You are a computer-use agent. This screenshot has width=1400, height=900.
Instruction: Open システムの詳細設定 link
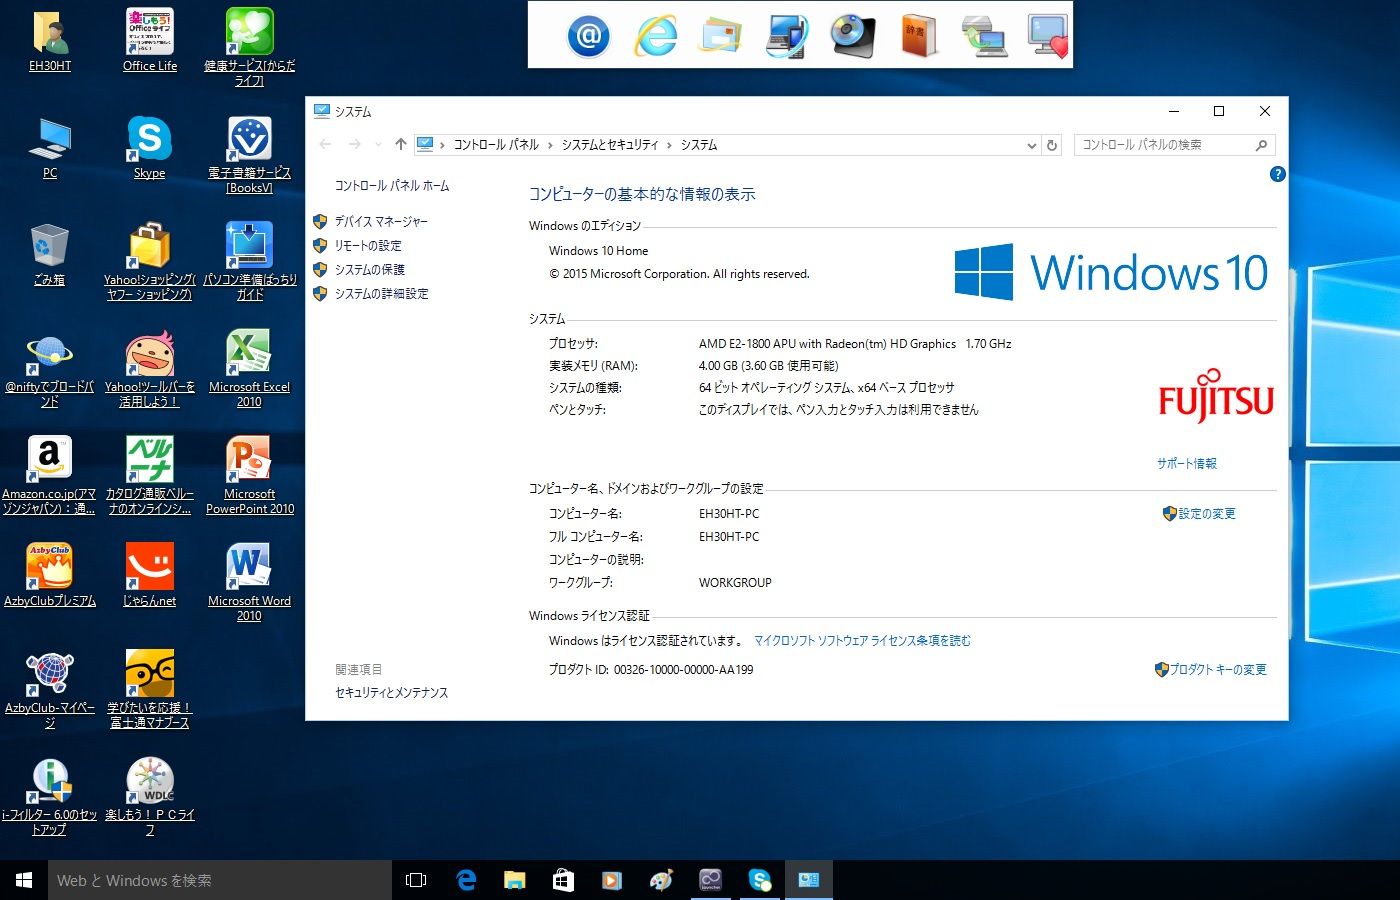point(382,294)
